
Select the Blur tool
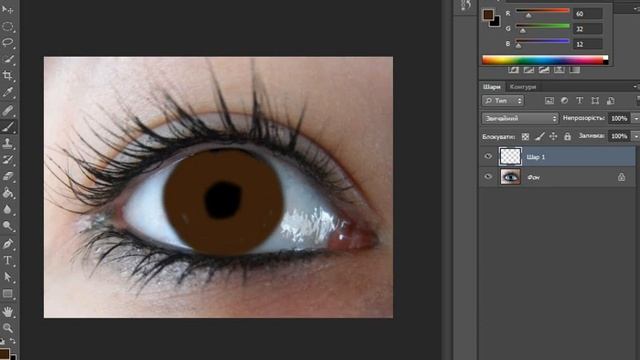[x=7, y=209]
